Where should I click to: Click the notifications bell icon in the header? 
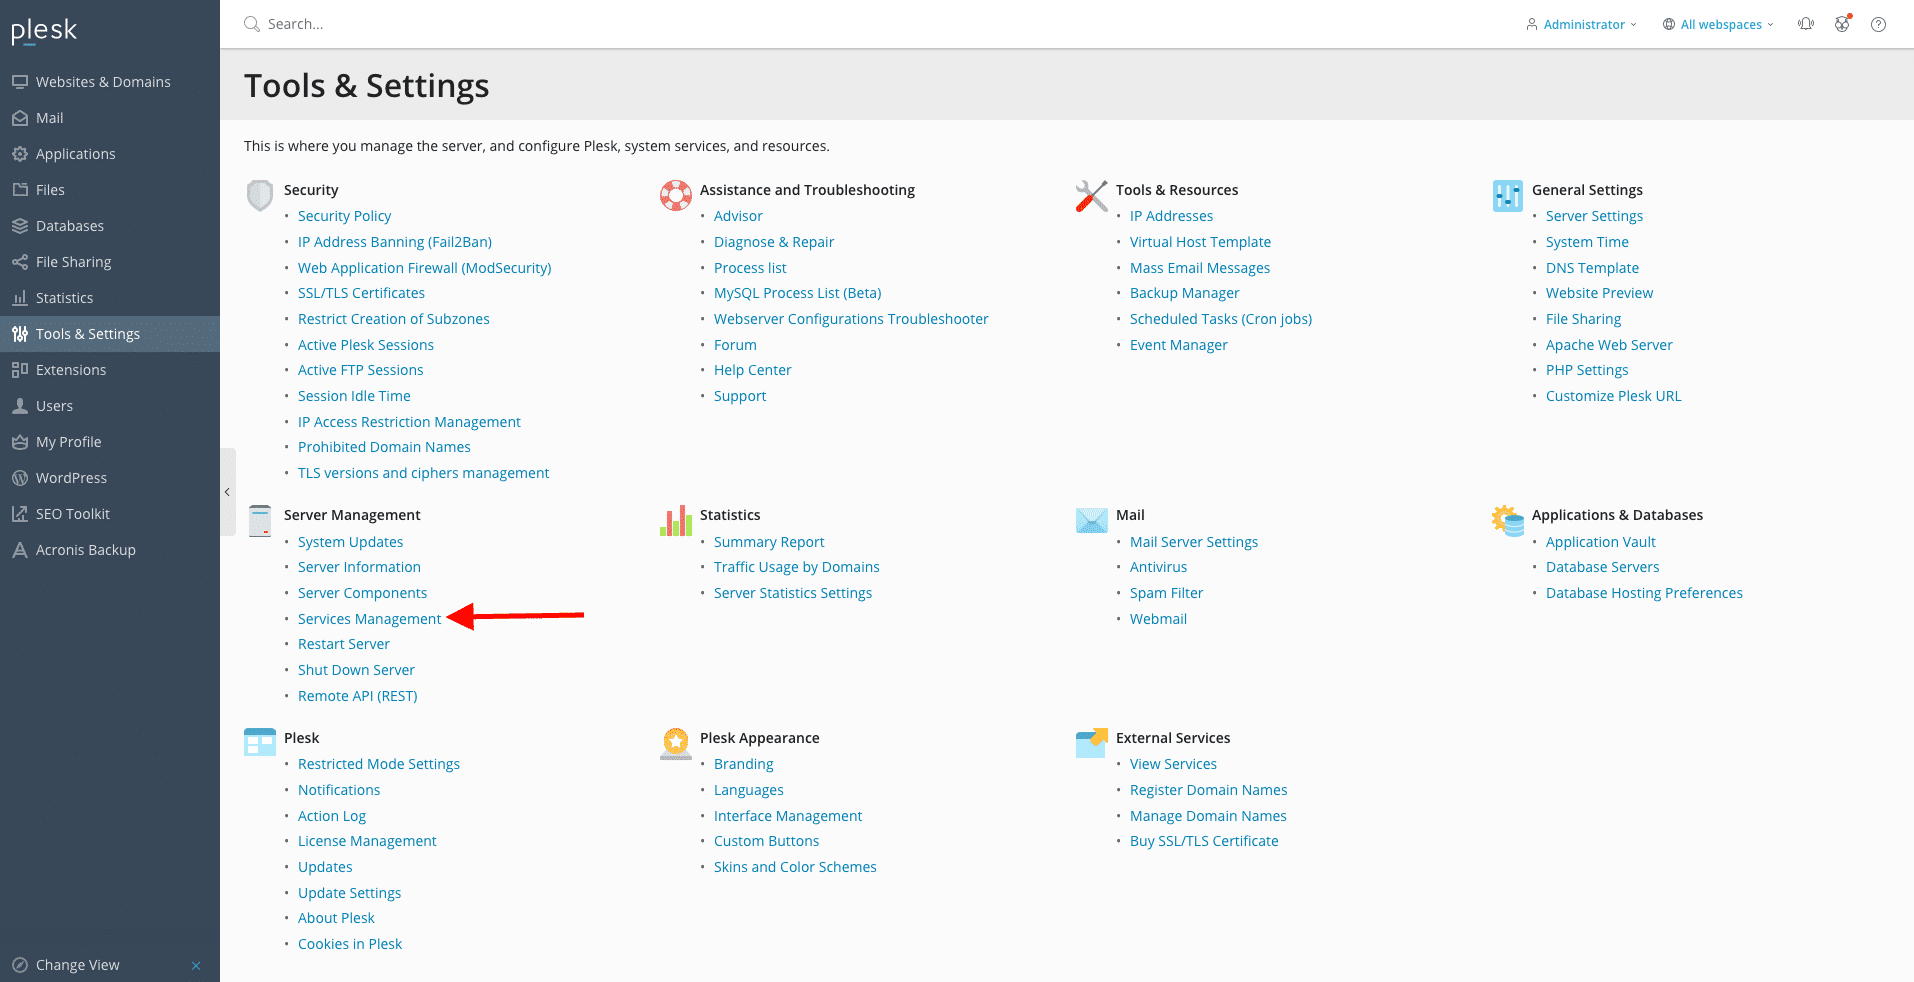(1806, 24)
